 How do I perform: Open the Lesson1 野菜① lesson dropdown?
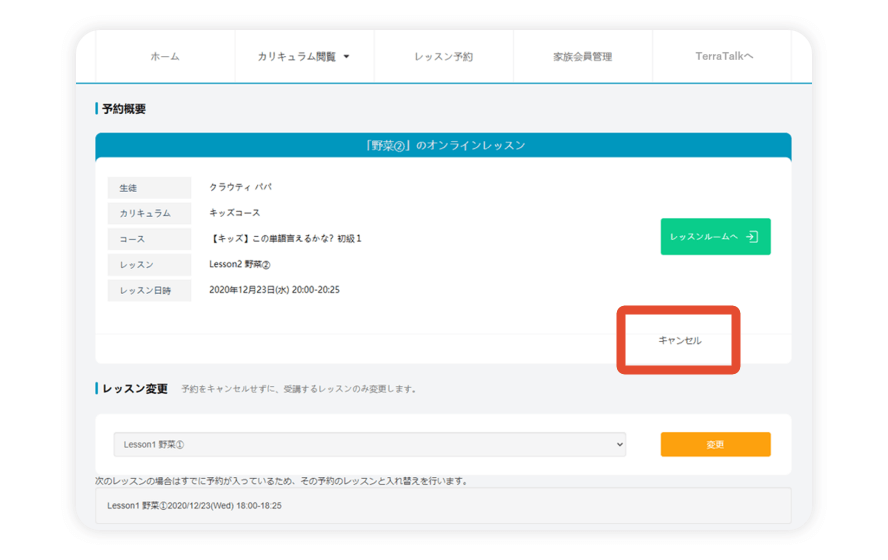pos(369,444)
